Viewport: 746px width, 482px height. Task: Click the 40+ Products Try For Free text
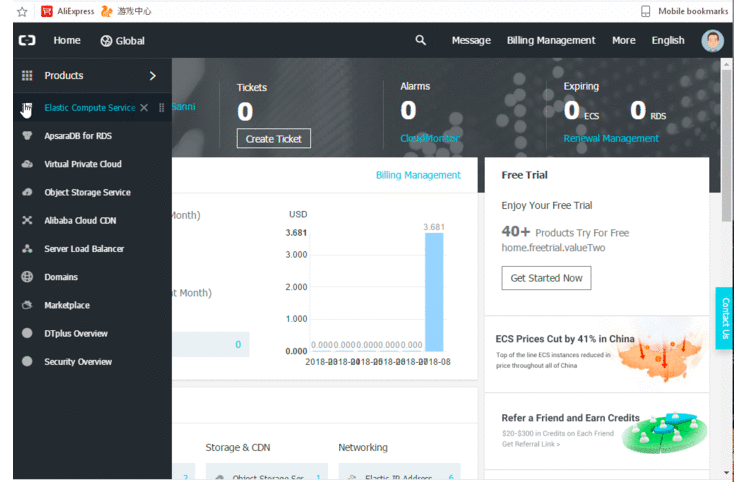tap(565, 232)
